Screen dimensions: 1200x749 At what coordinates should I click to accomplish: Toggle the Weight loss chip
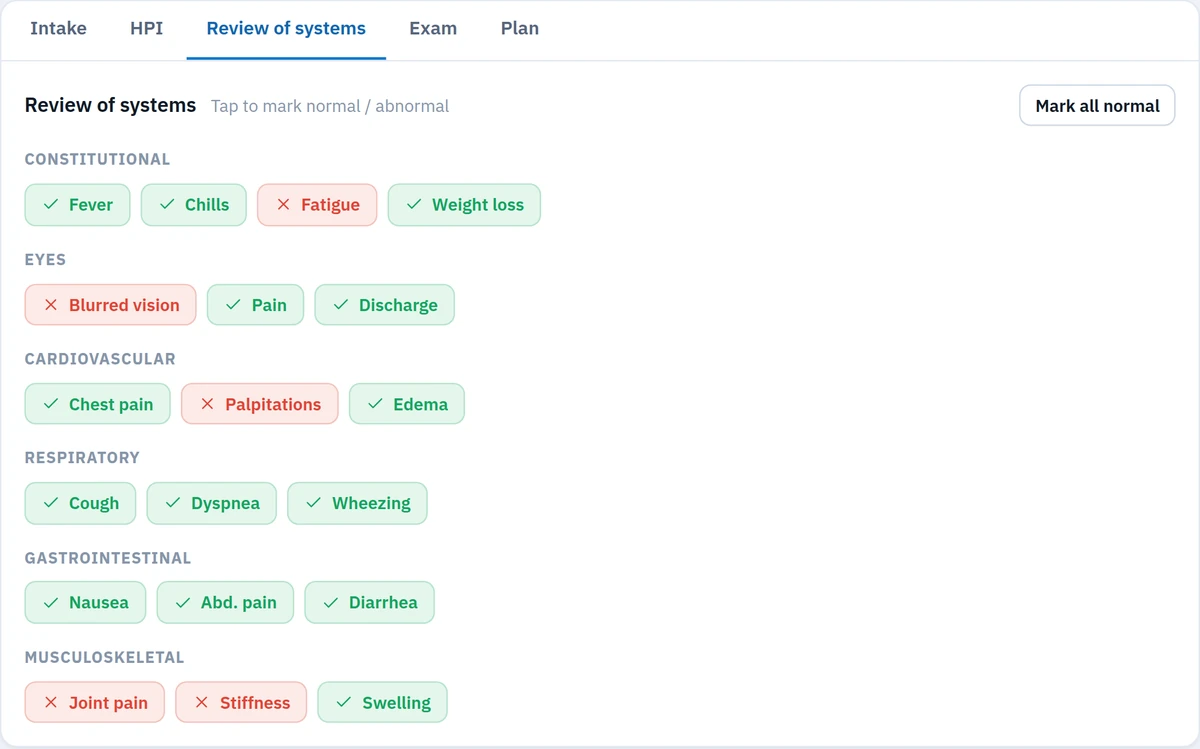(x=464, y=205)
